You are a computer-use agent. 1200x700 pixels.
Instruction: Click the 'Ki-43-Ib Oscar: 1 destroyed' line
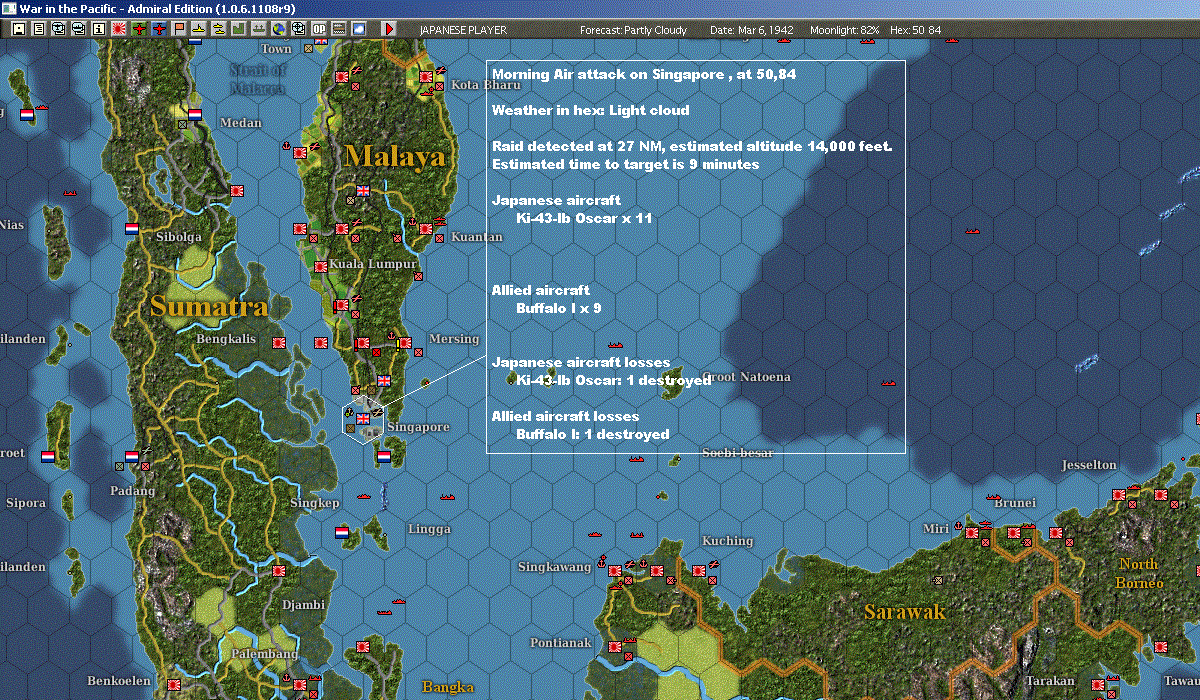coord(613,380)
